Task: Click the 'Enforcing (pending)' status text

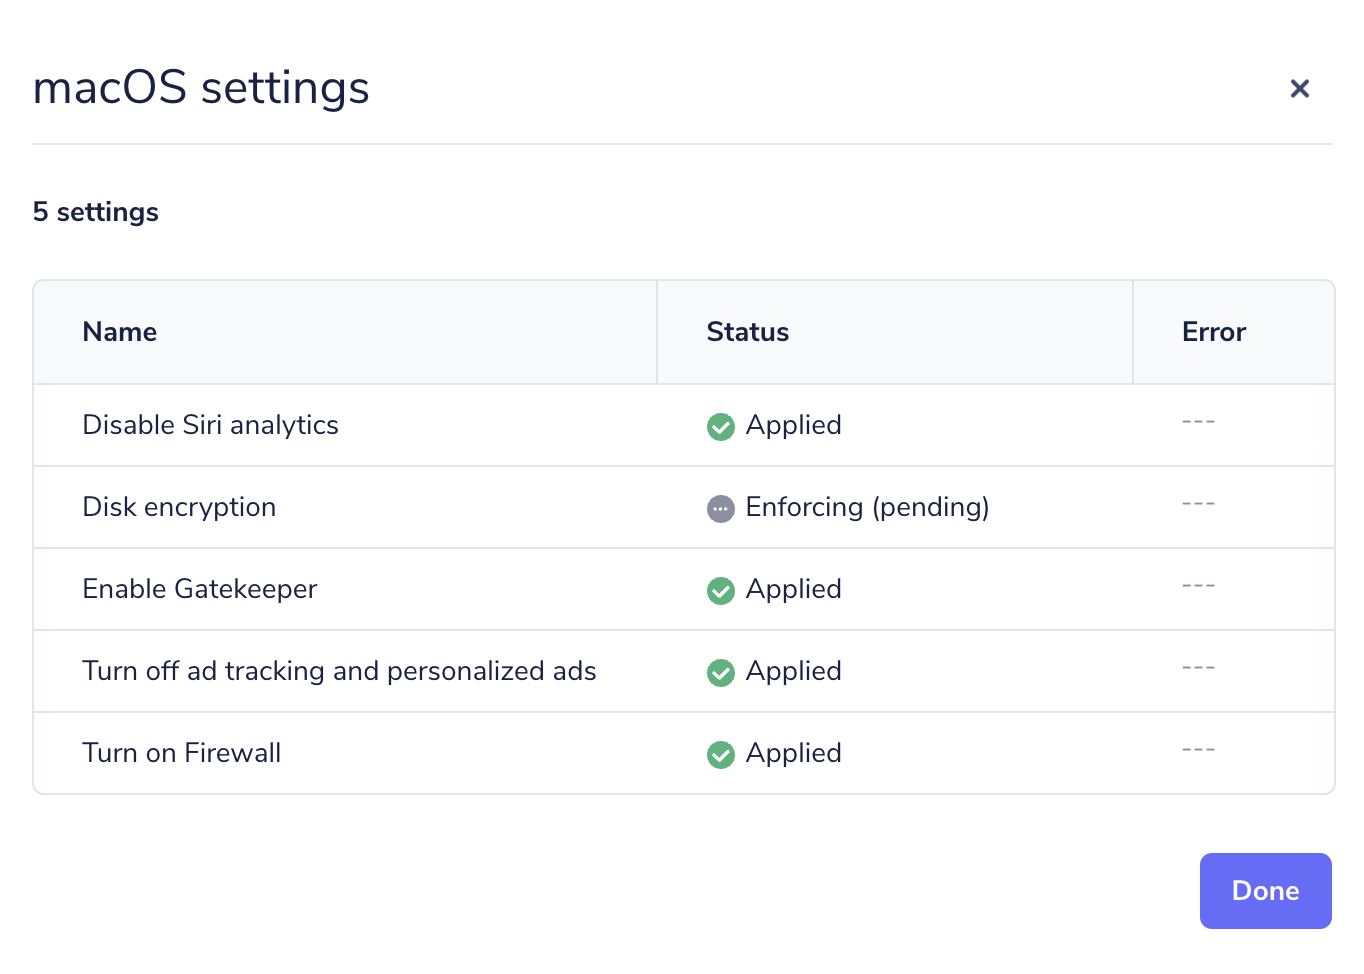Action: (x=867, y=507)
